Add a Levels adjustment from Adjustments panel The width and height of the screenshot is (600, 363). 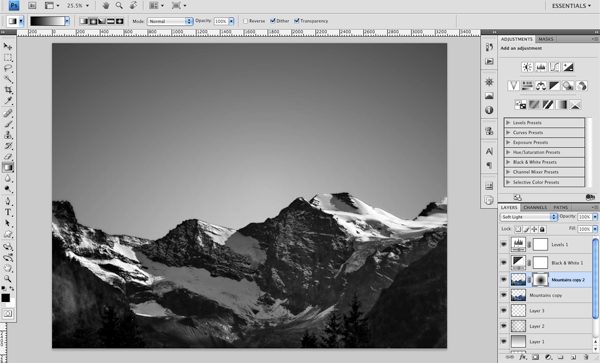click(541, 67)
